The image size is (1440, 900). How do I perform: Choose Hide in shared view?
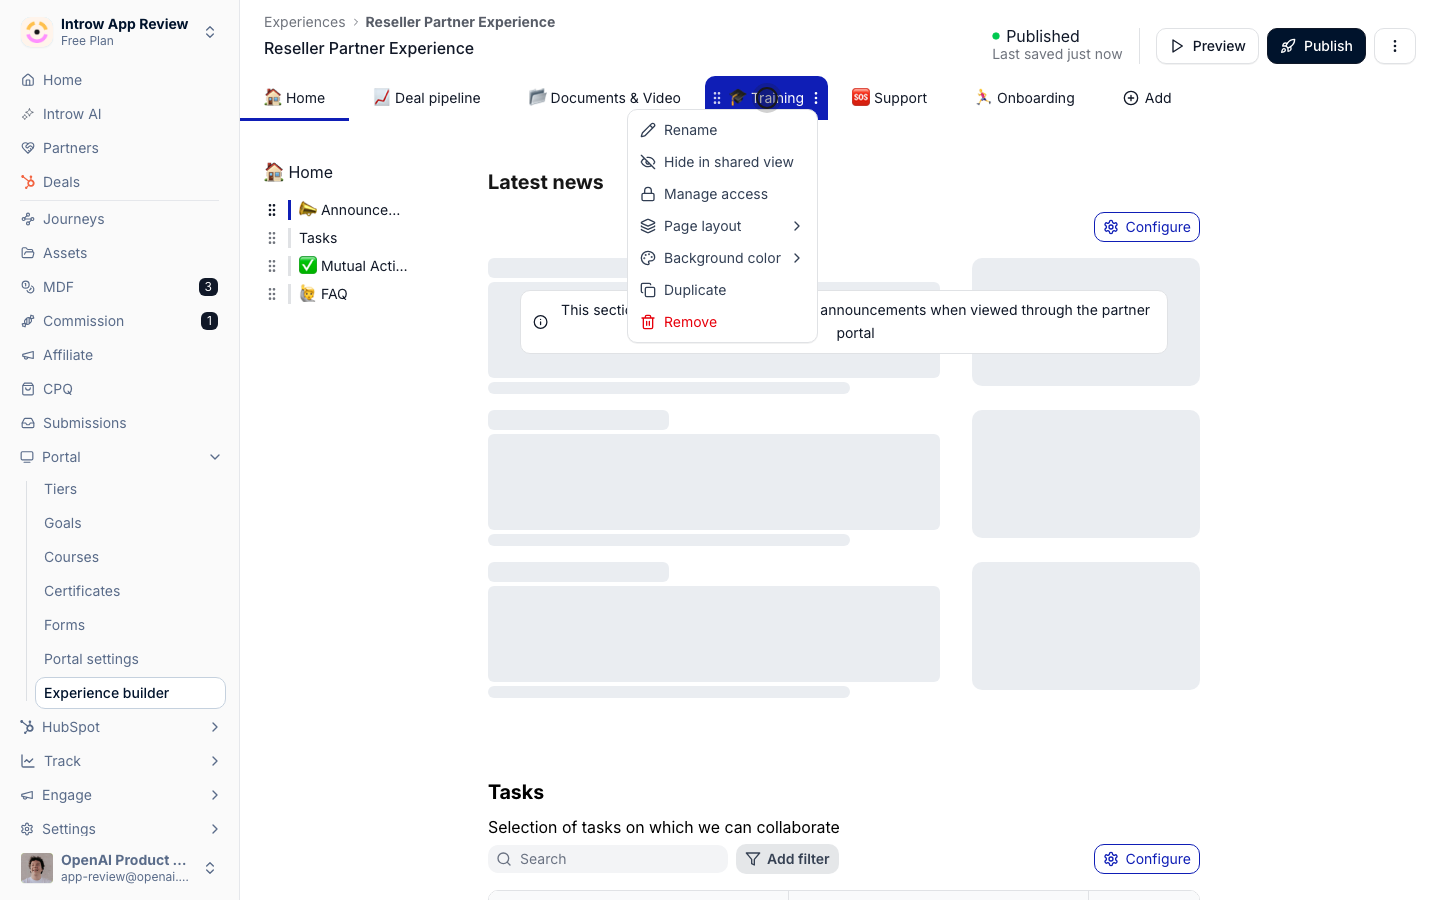point(722,162)
